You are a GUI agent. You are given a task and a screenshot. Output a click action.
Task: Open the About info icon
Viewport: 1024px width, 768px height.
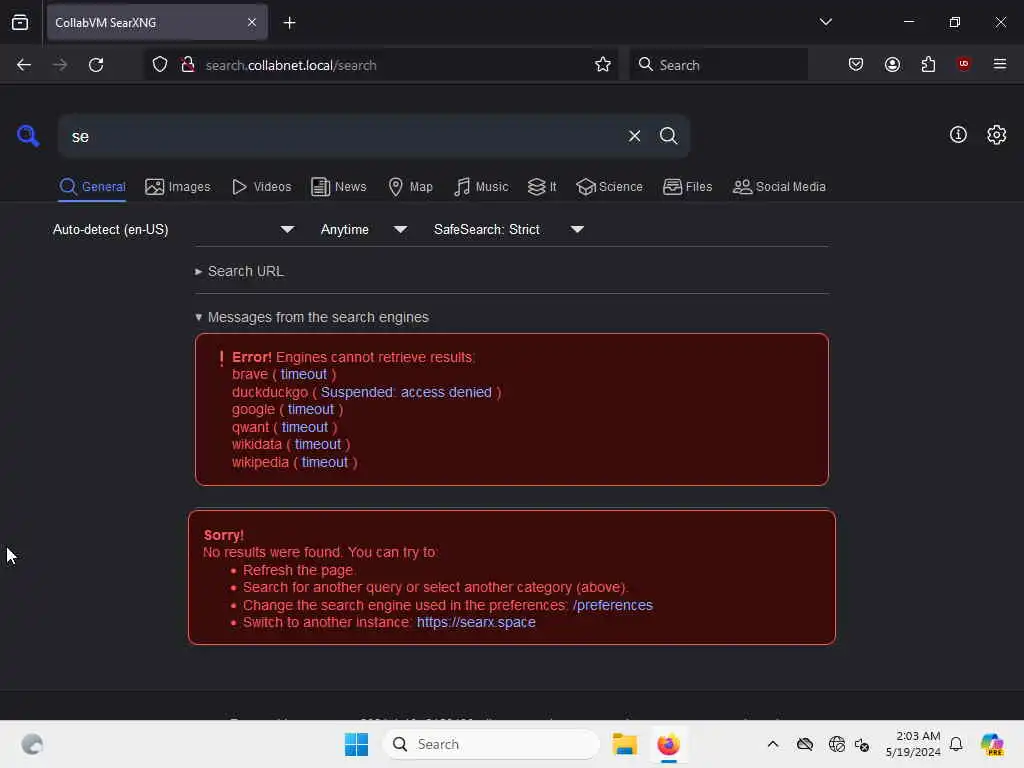958,135
